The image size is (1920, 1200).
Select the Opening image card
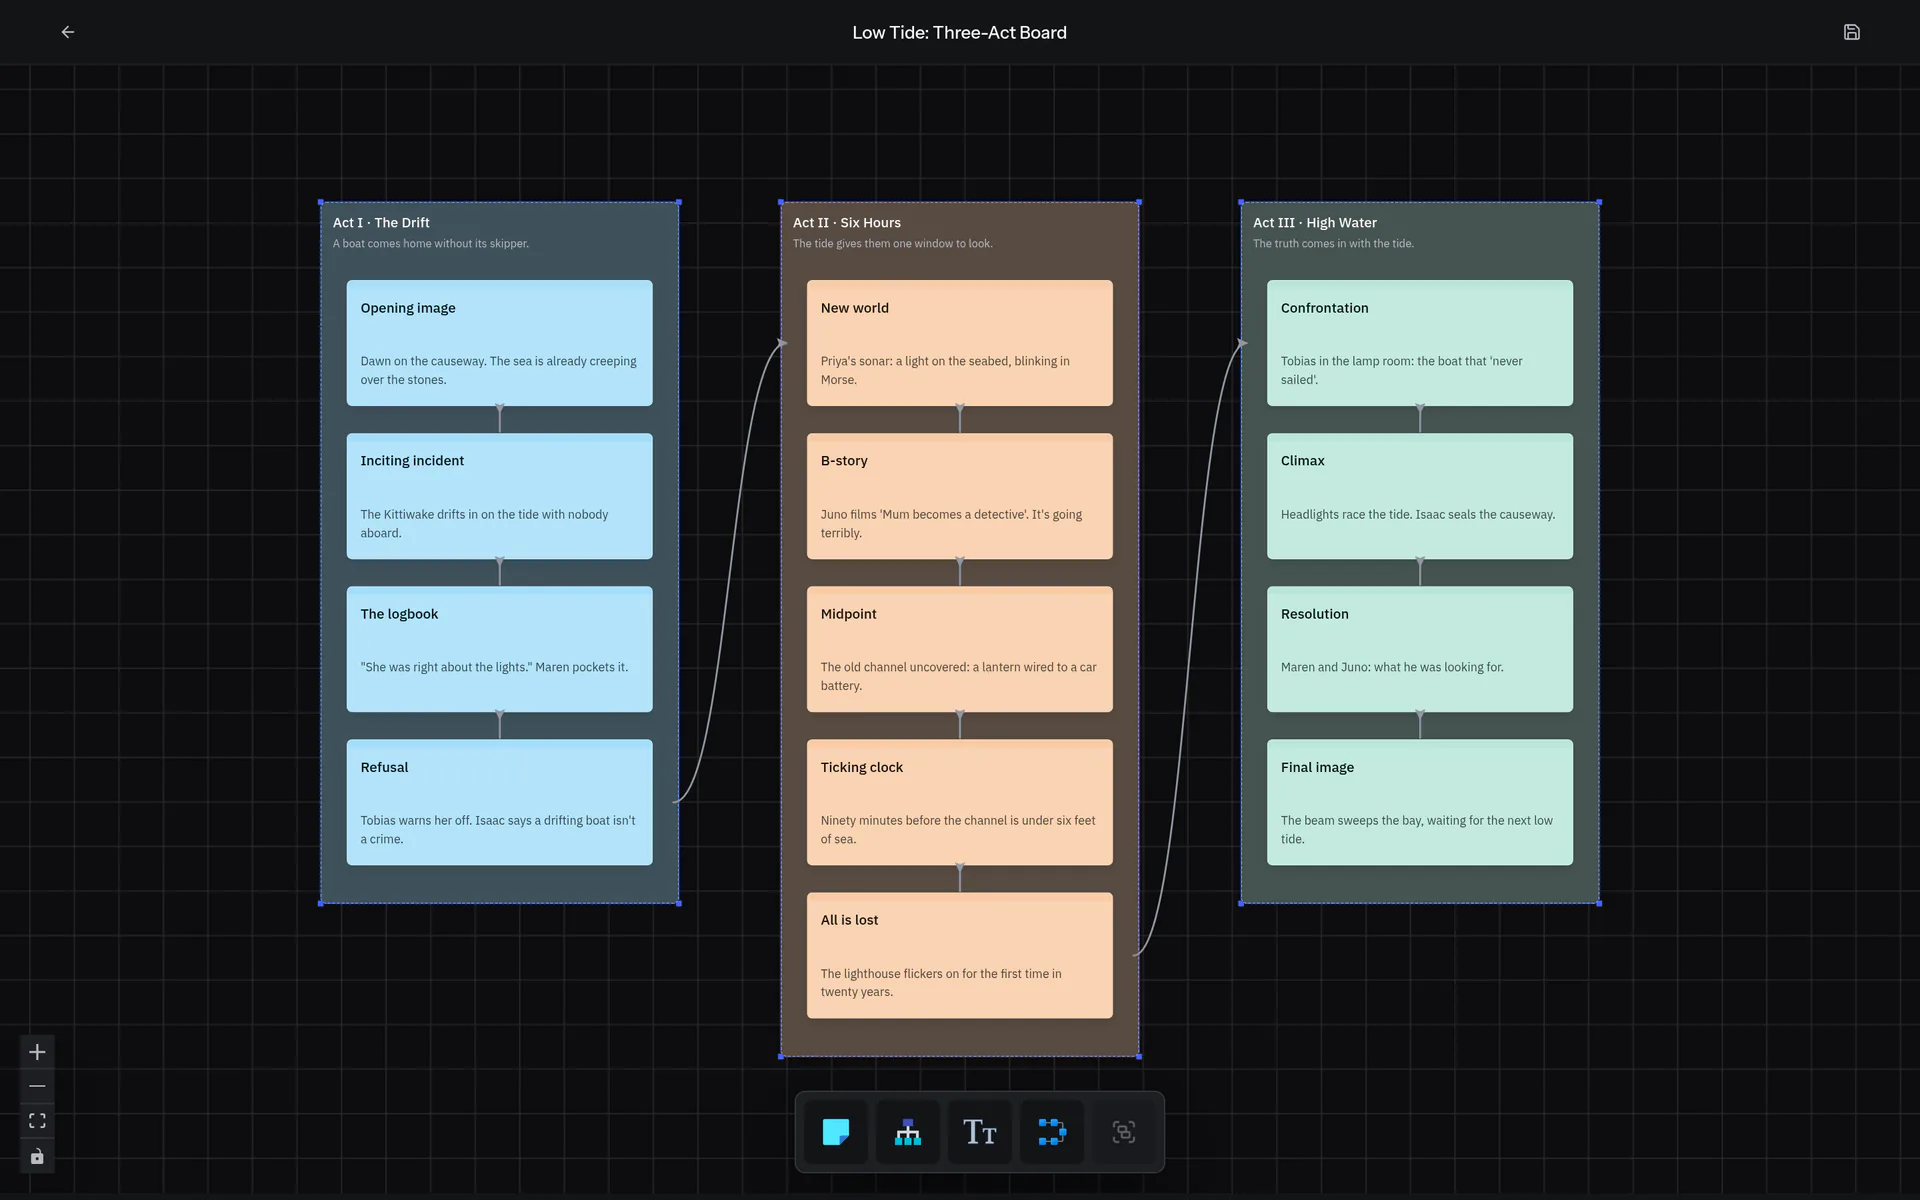point(499,343)
